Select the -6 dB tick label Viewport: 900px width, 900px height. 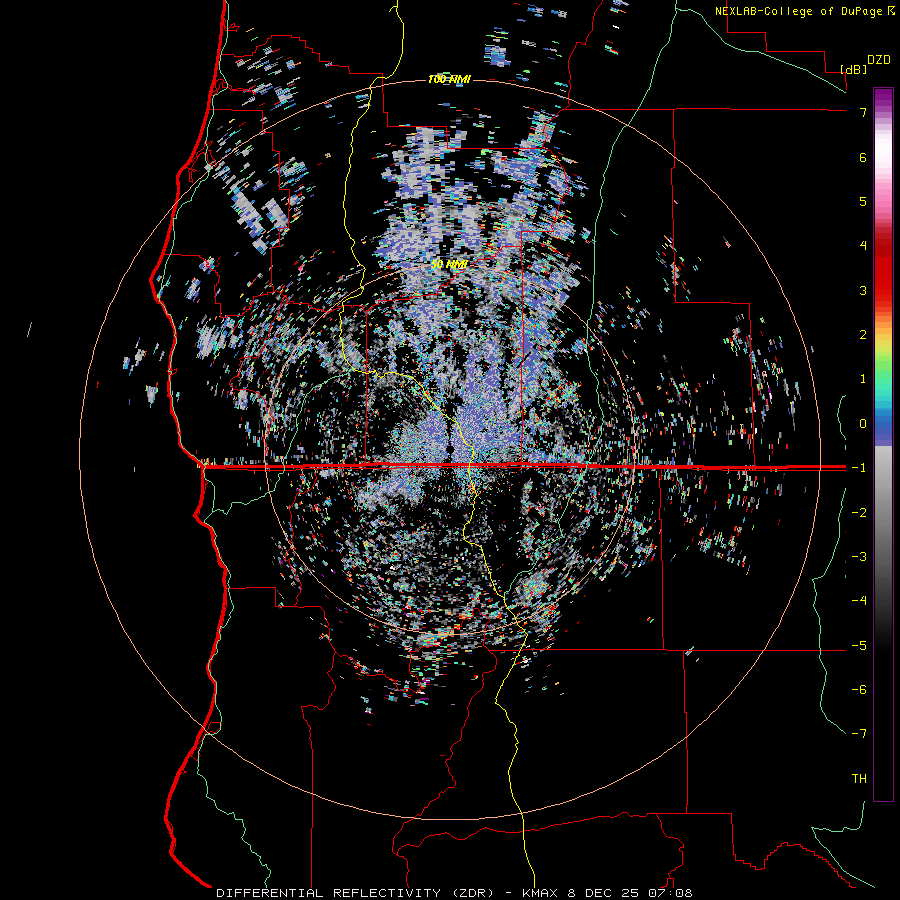[x=859, y=689]
